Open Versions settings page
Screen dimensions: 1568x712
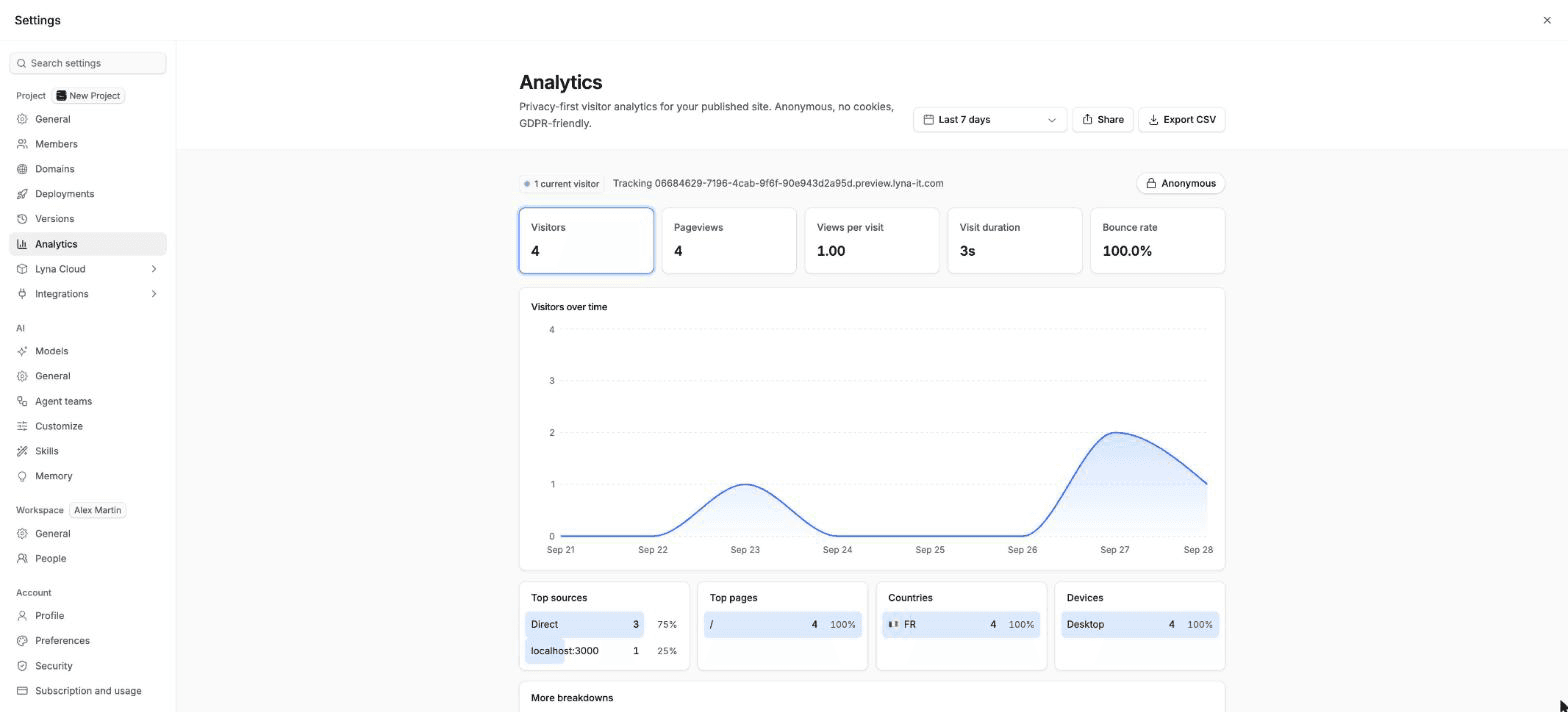(x=88, y=219)
